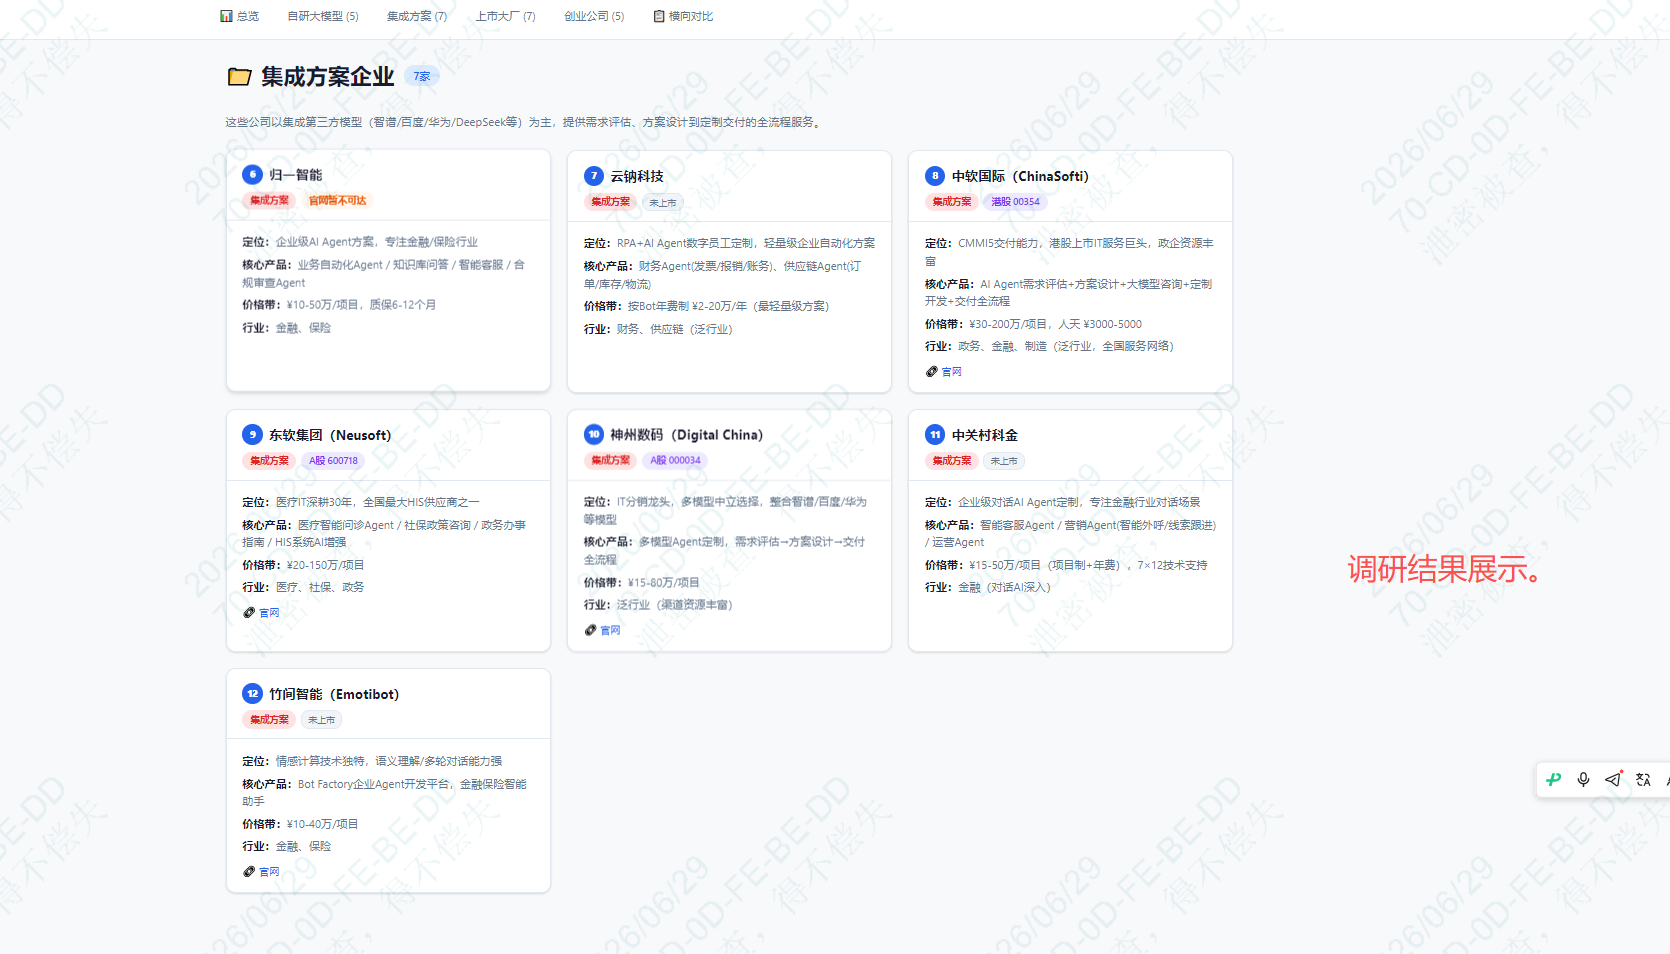The image size is (1670, 954).
Task: Click number 12 badge on 竹间智能 card
Action: point(252,694)
